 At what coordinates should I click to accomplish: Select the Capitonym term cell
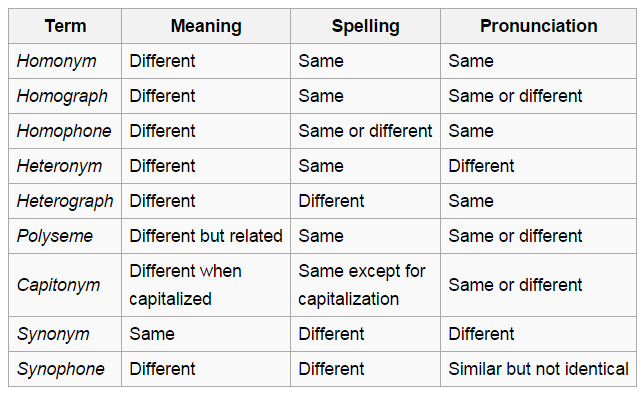pyautogui.click(x=65, y=285)
